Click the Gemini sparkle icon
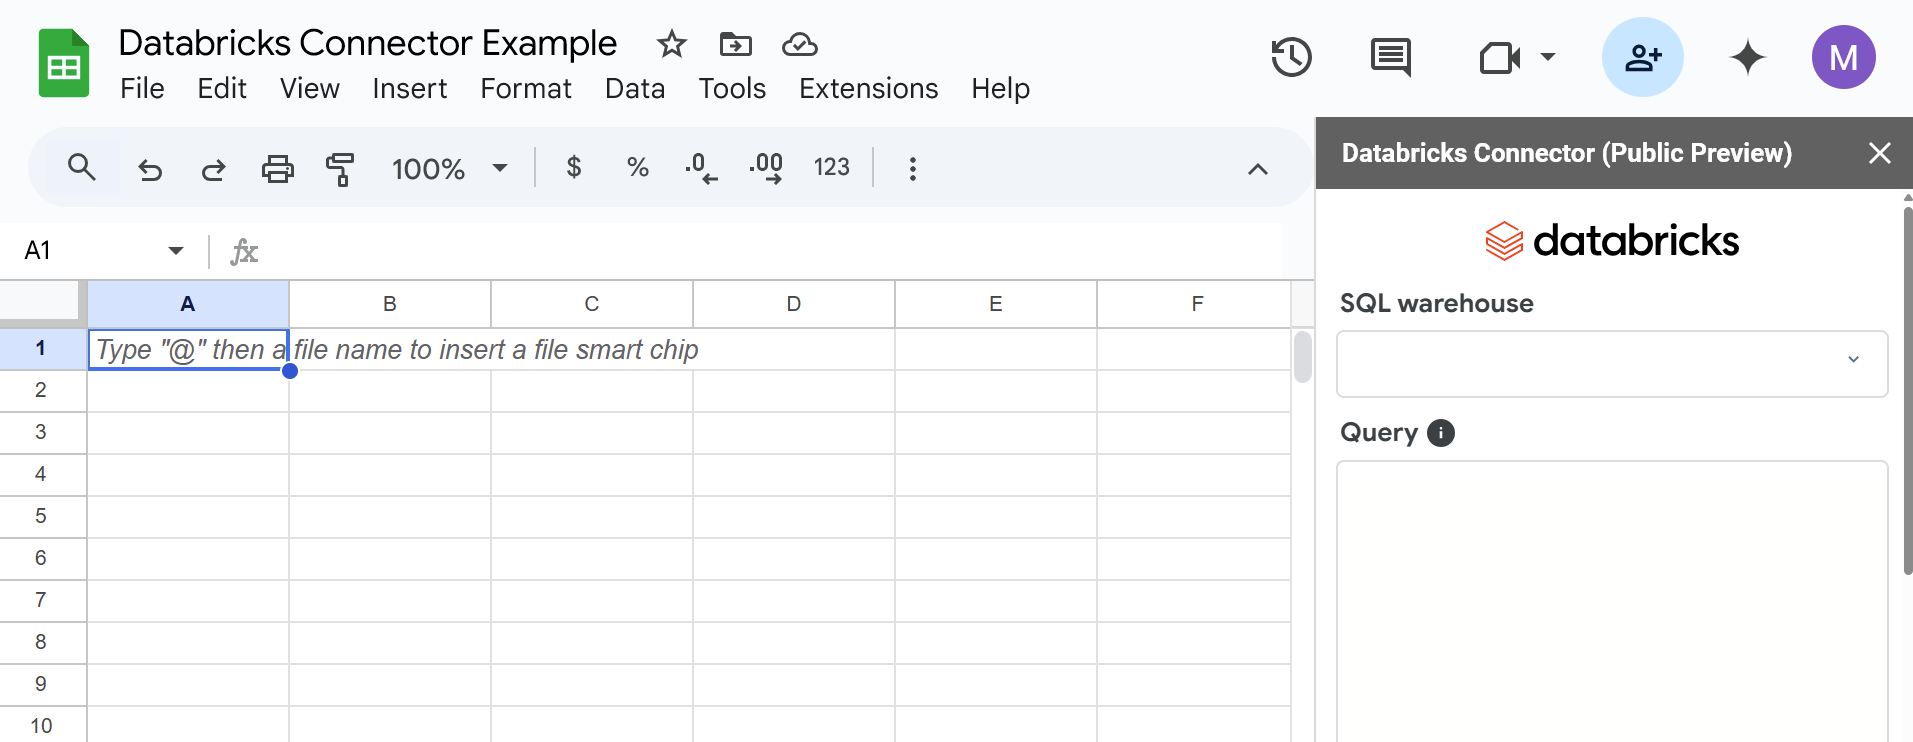The height and width of the screenshot is (742, 1913). click(x=1747, y=57)
